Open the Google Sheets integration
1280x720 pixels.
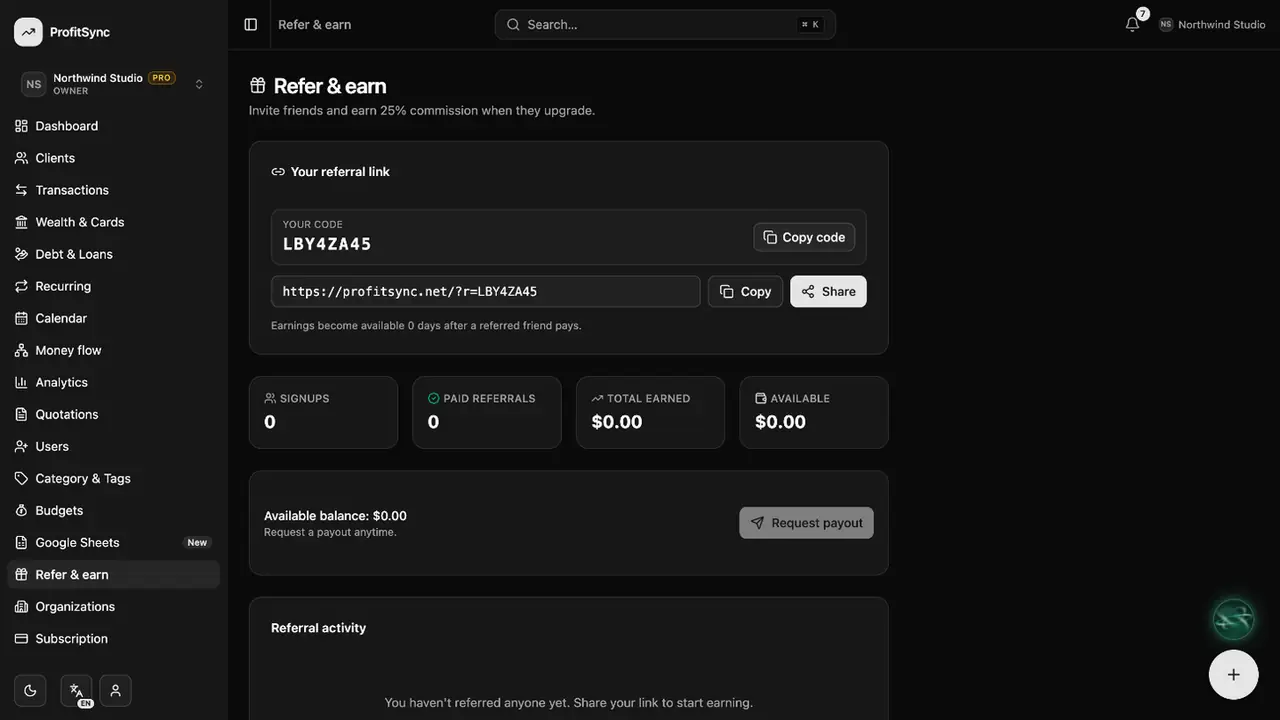click(114, 542)
